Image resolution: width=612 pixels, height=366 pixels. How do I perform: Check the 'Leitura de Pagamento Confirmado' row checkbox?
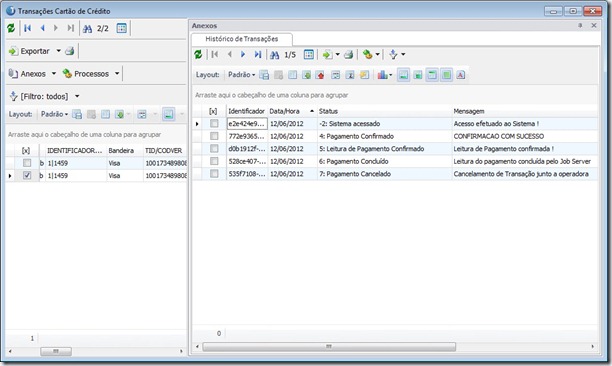(x=214, y=149)
